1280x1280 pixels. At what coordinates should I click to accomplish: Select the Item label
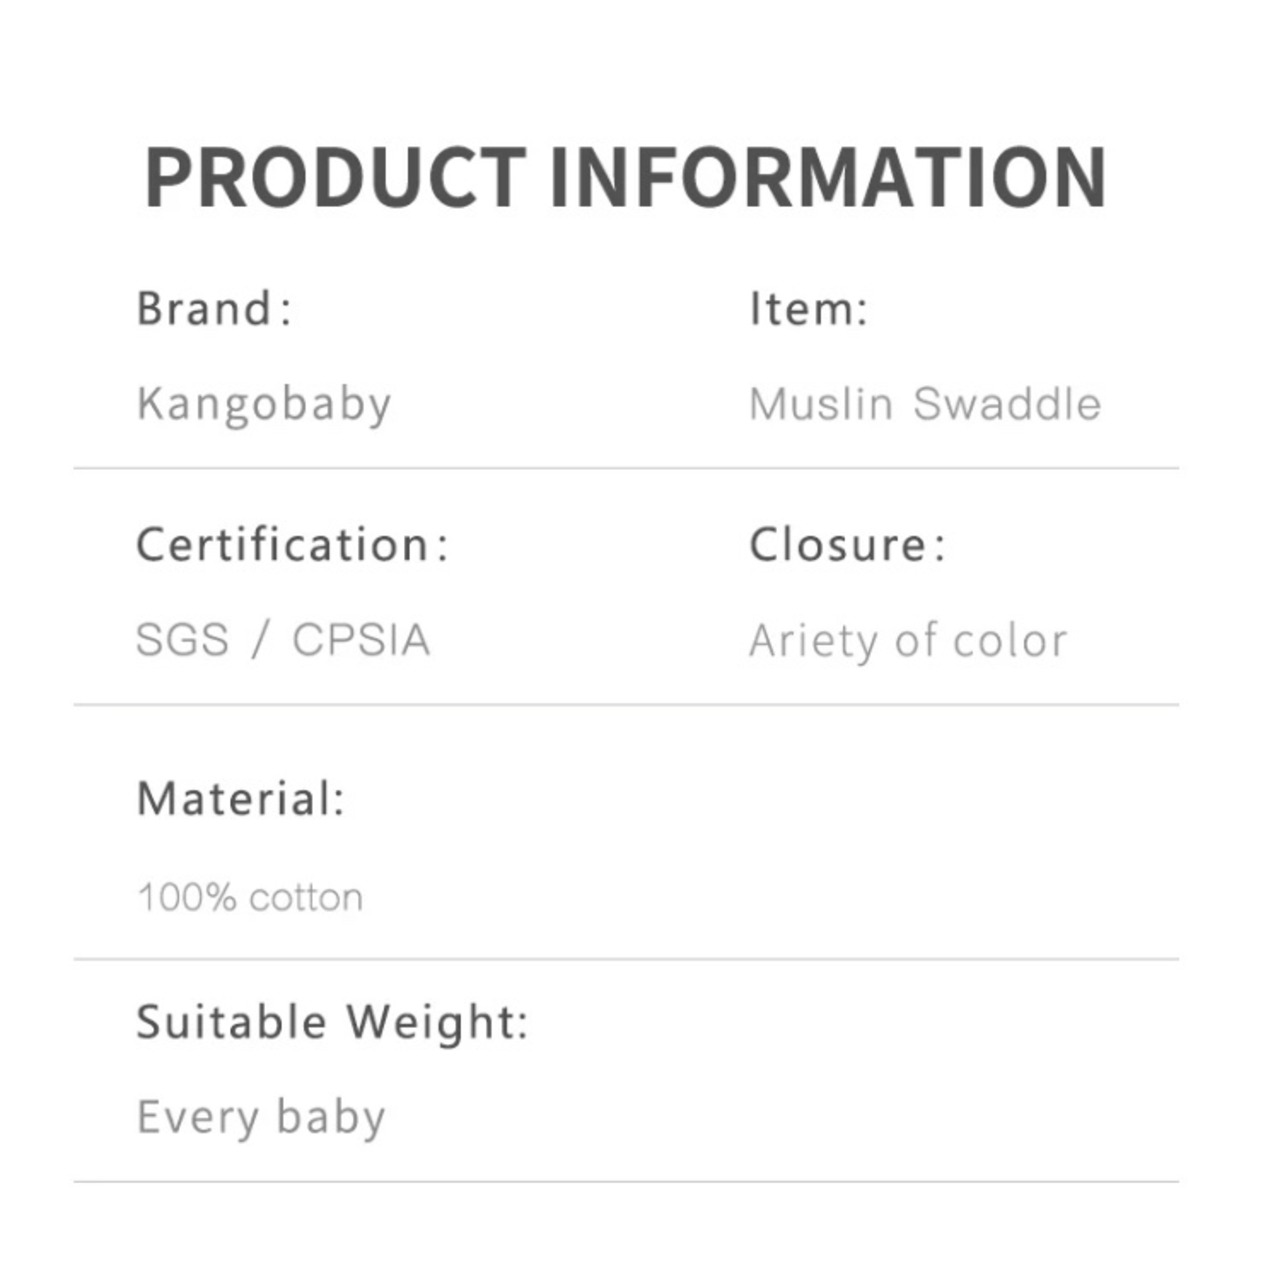(808, 308)
